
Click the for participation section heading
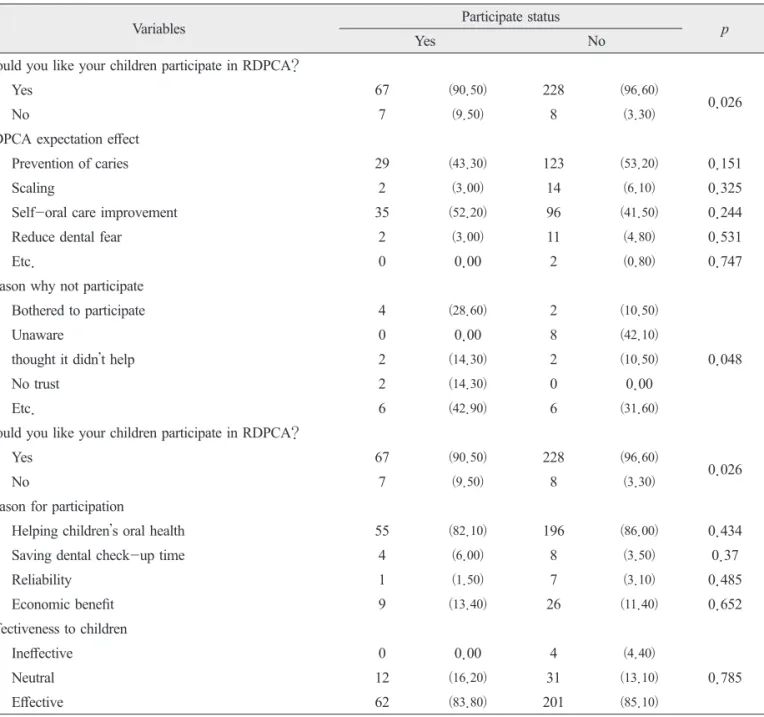pyautogui.click(x=62, y=506)
